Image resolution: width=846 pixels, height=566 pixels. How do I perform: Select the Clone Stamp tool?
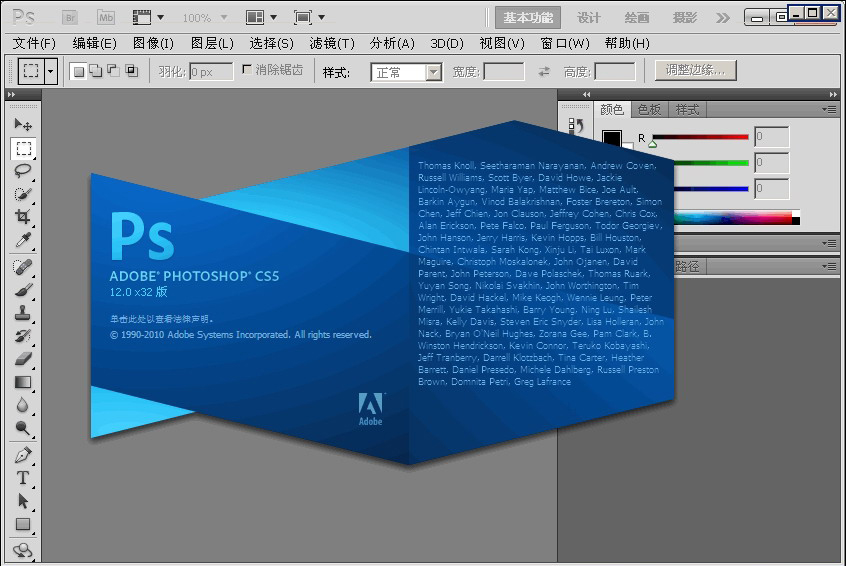(23, 312)
